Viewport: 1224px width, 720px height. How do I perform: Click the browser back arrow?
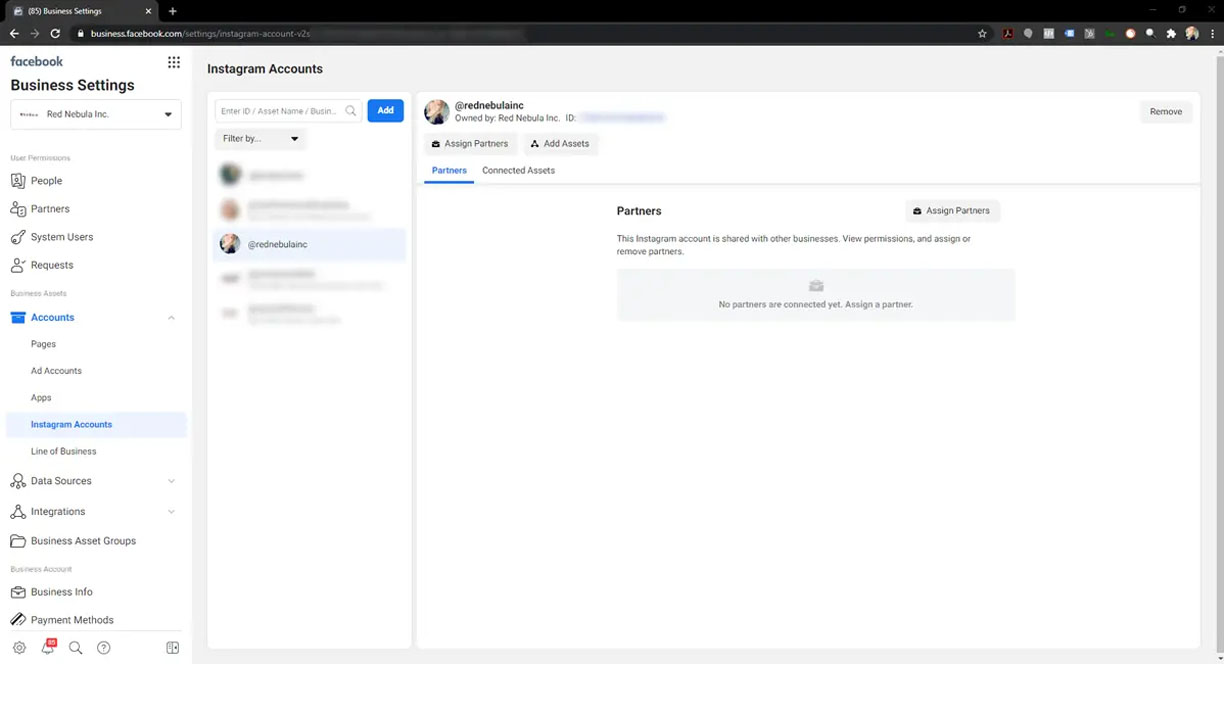[x=14, y=33]
